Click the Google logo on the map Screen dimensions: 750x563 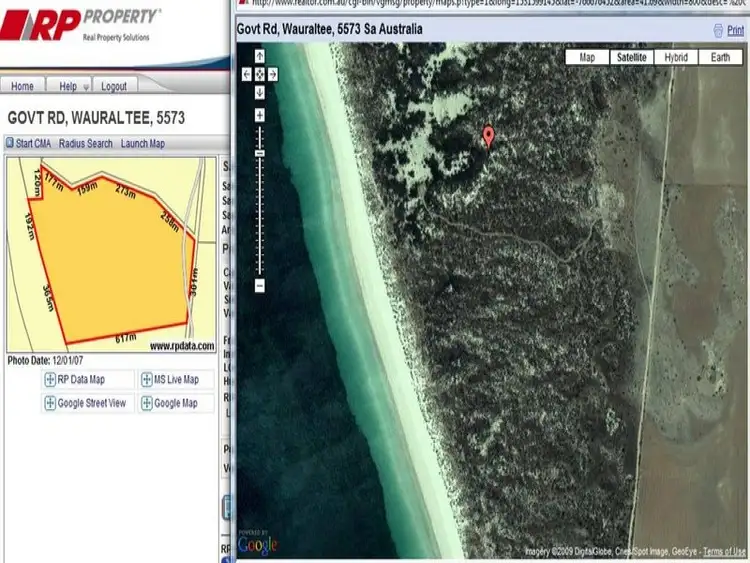(257, 544)
